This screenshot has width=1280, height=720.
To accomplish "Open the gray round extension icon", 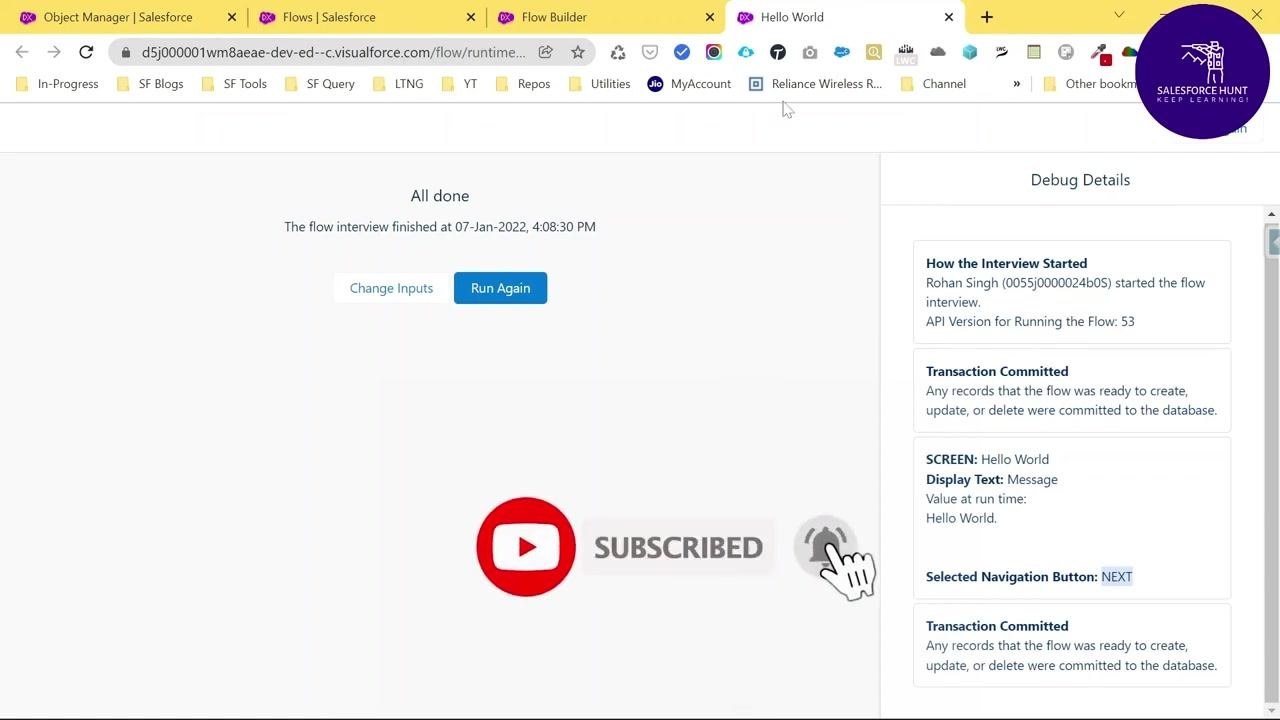I will (x=1066, y=52).
